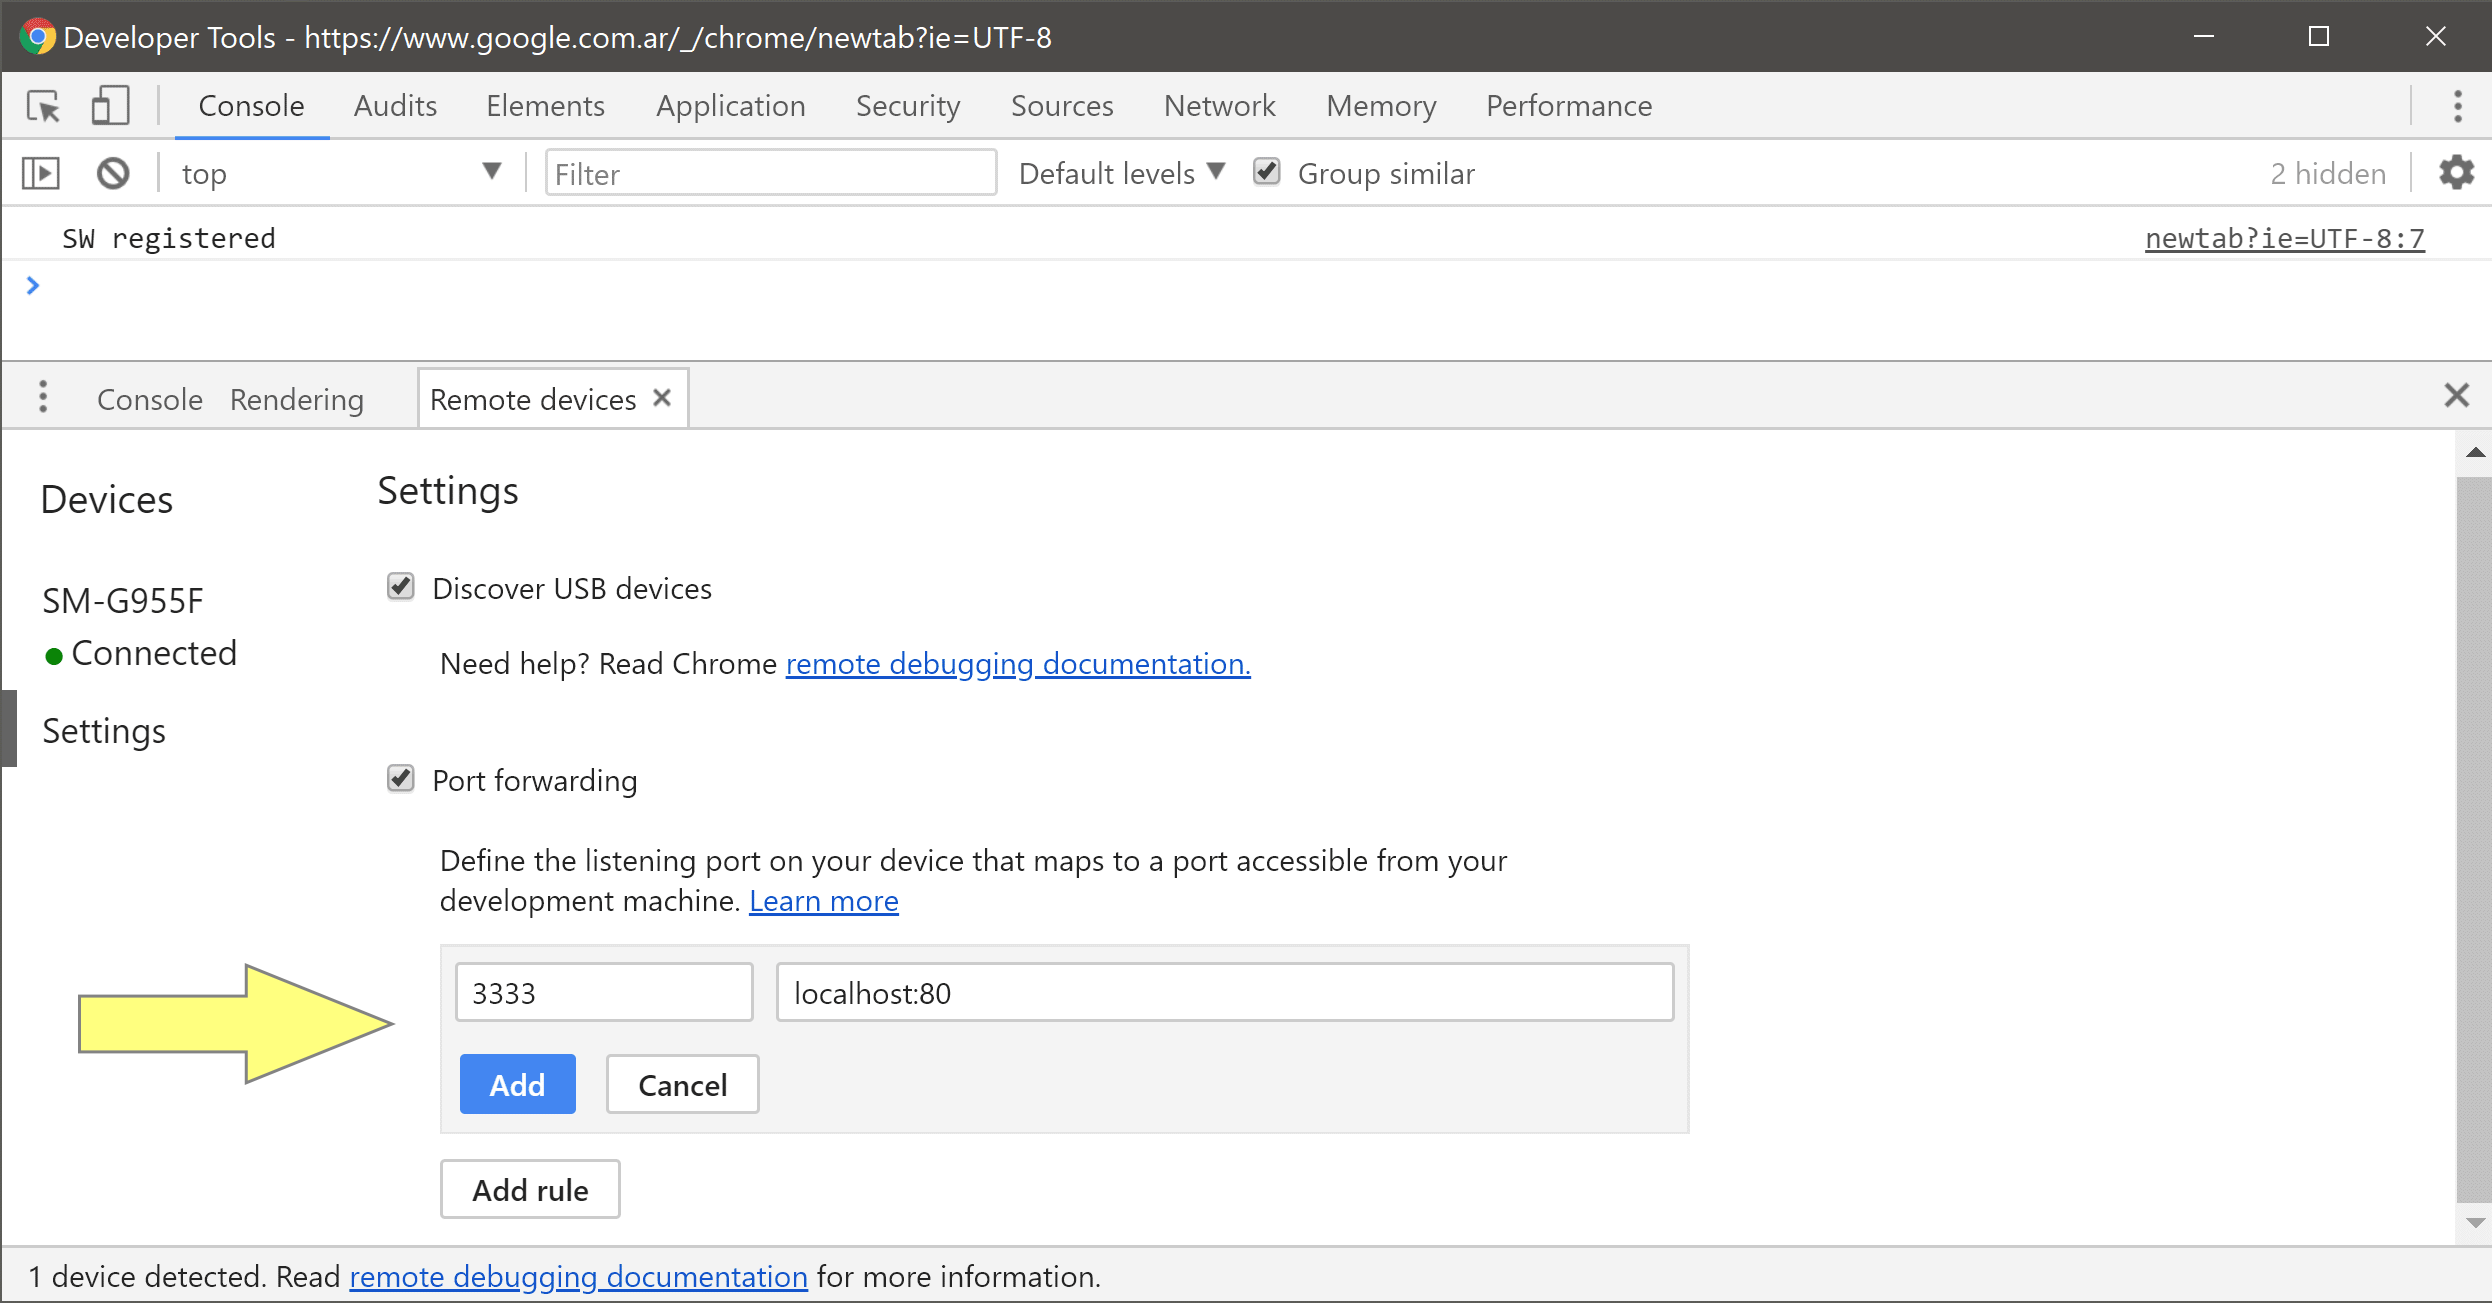Disable the Port forwarding checkbox
This screenshot has width=2492, height=1303.
click(x=401, y=779)
